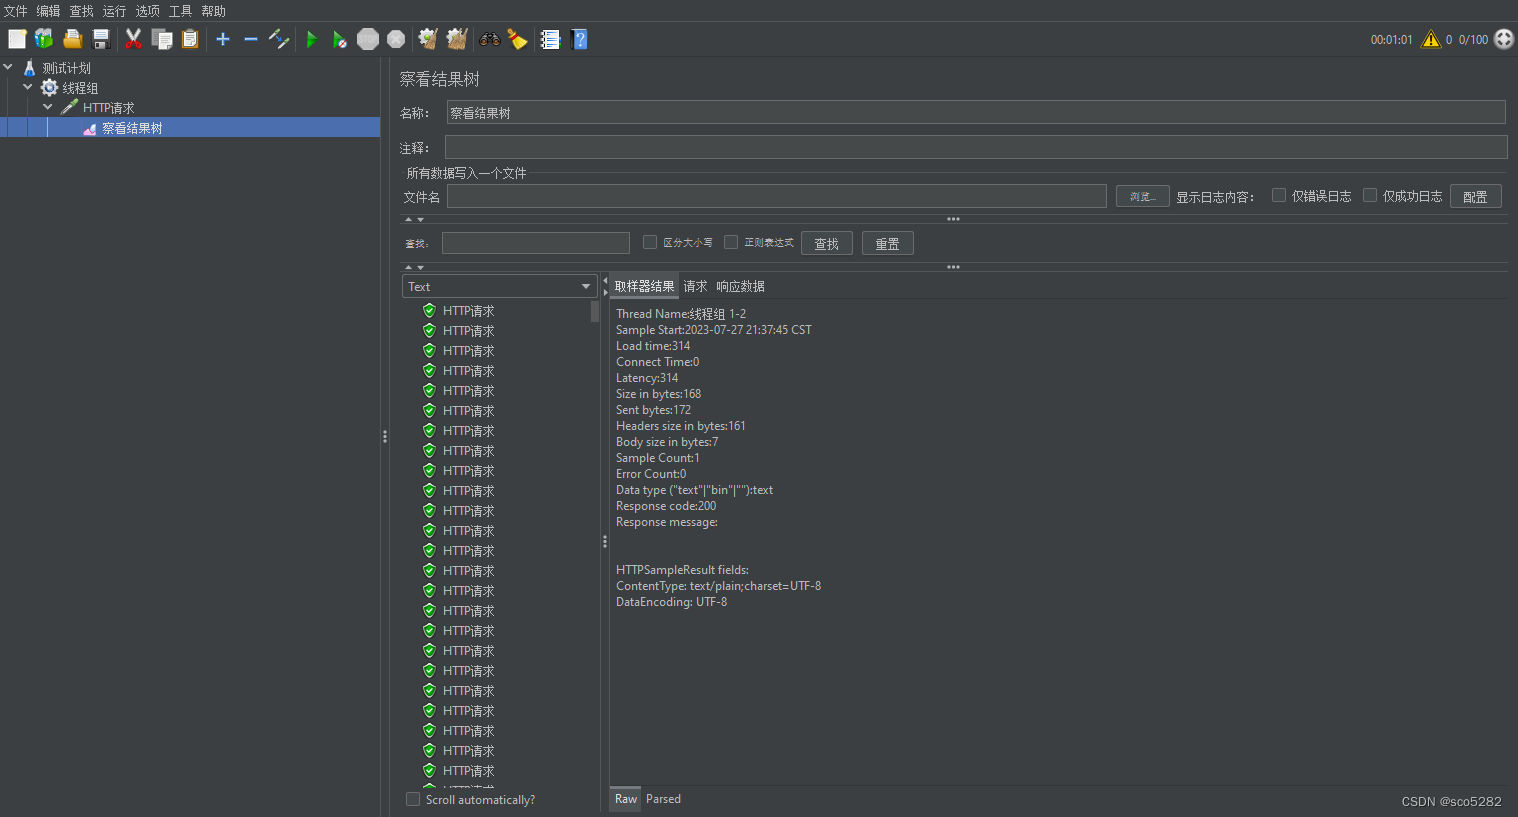Screen dimensions: 1518x817
Task: Click the Clear All brooms icon
Action: [457, 39]
